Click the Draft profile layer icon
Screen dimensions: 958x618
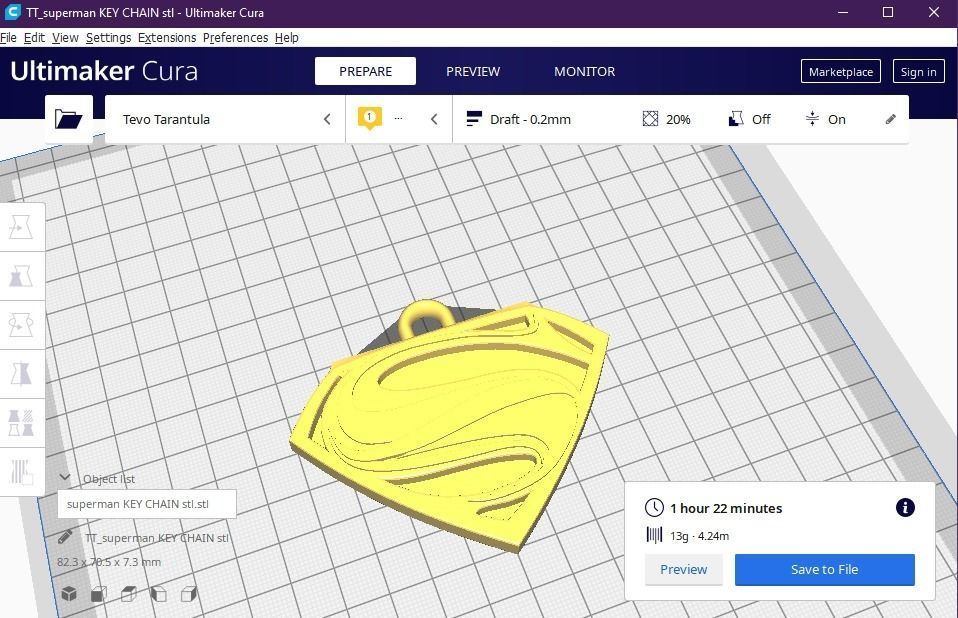click(x=474, y=118)
